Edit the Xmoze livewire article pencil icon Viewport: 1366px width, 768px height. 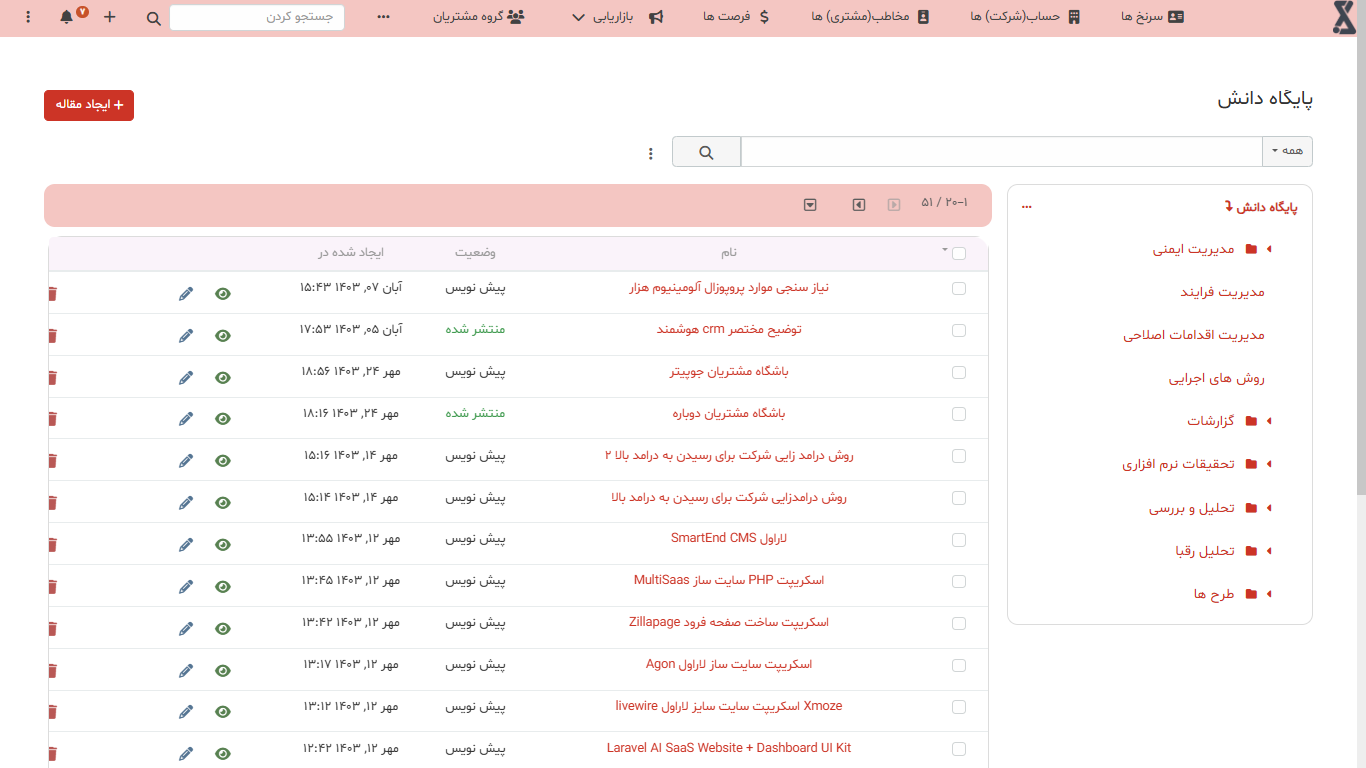tap(186, 711)
